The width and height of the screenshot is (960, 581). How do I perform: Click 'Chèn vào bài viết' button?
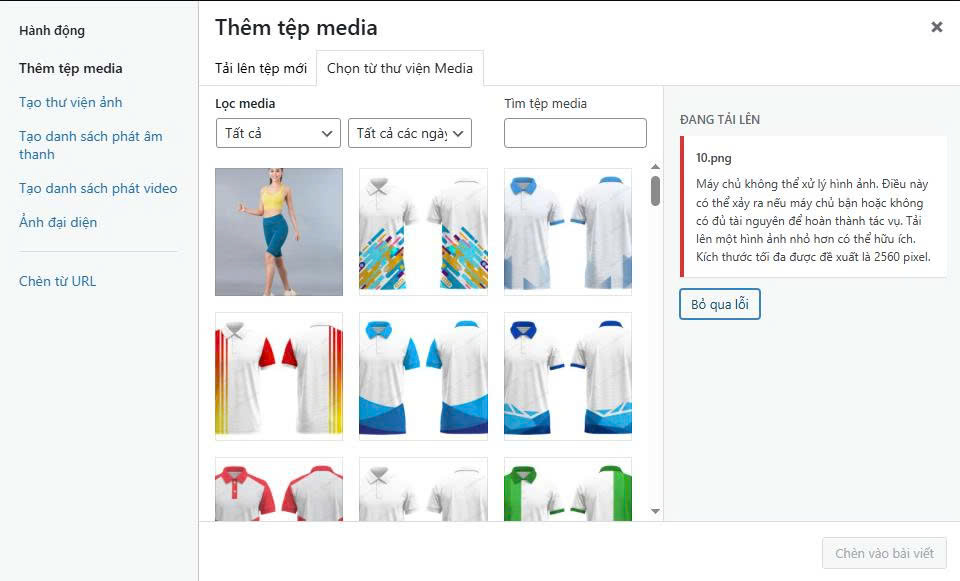884,553
